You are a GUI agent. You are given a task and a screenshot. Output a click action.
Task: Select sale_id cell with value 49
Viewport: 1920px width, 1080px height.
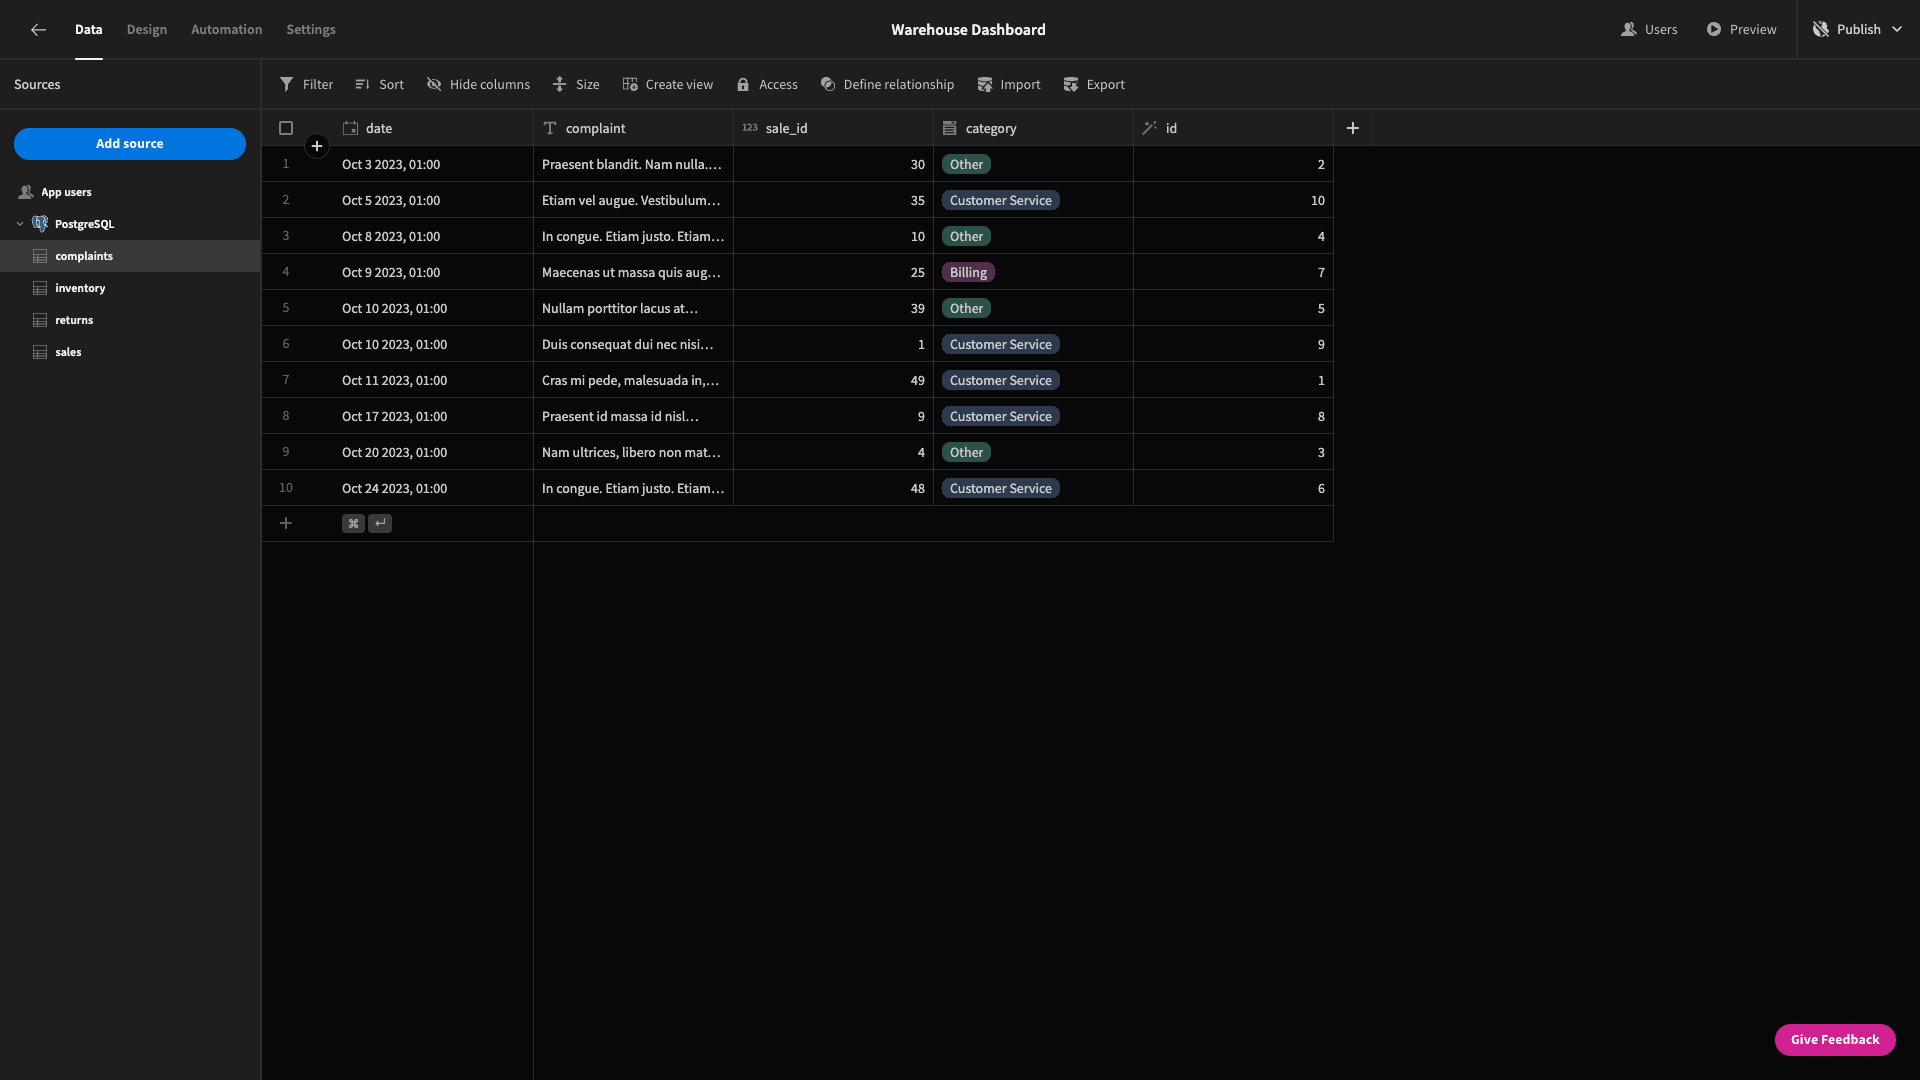pos(833,380)
